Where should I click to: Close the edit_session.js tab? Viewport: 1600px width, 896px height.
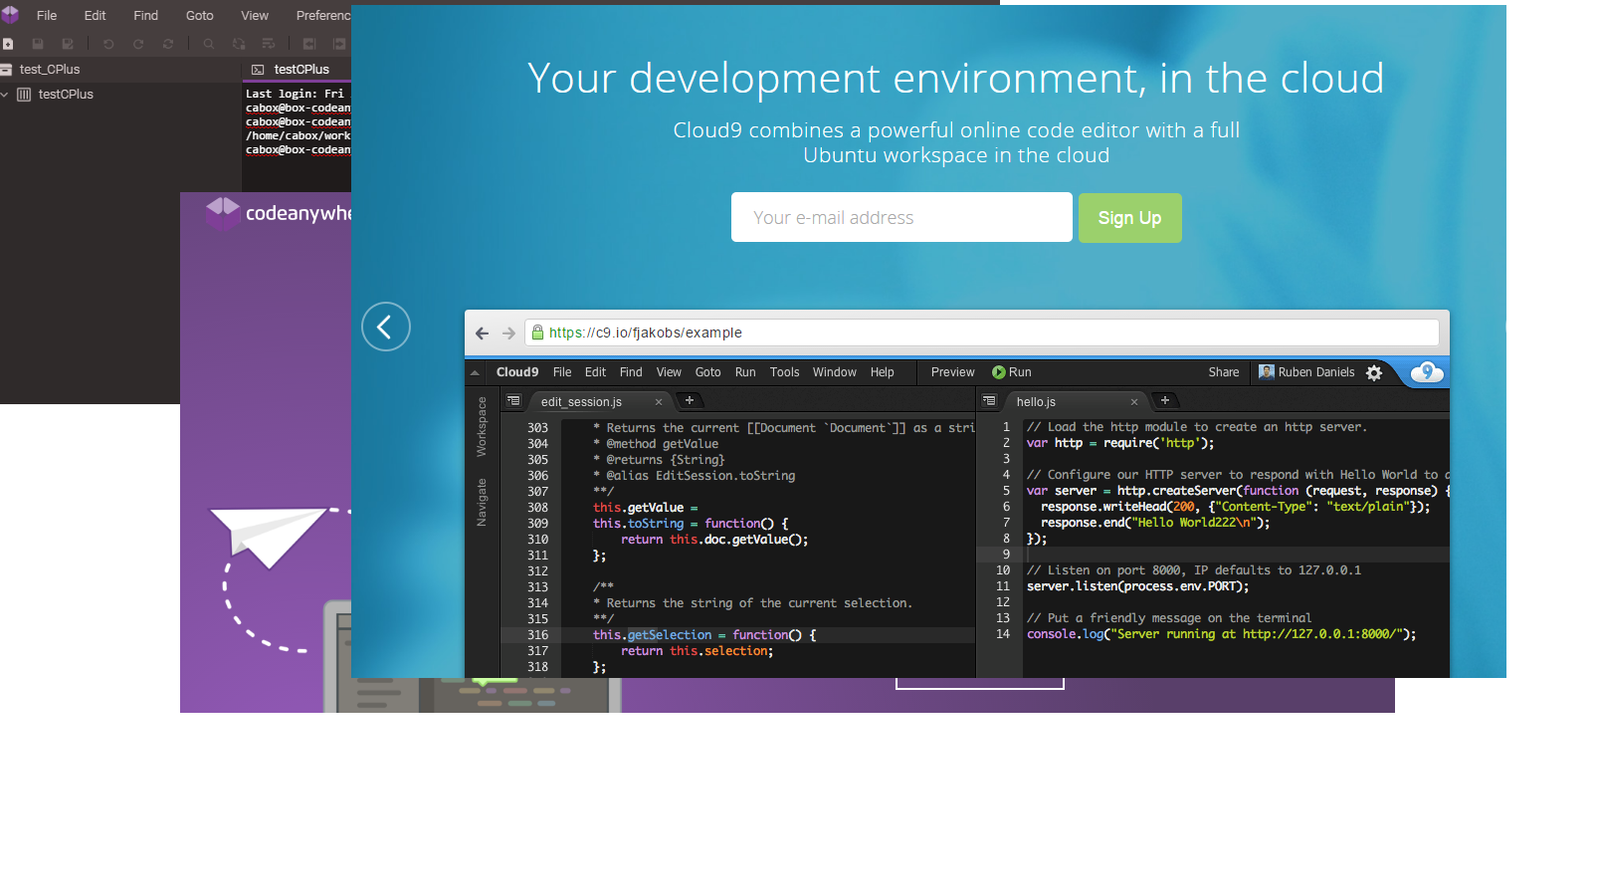tap(659, 402)
